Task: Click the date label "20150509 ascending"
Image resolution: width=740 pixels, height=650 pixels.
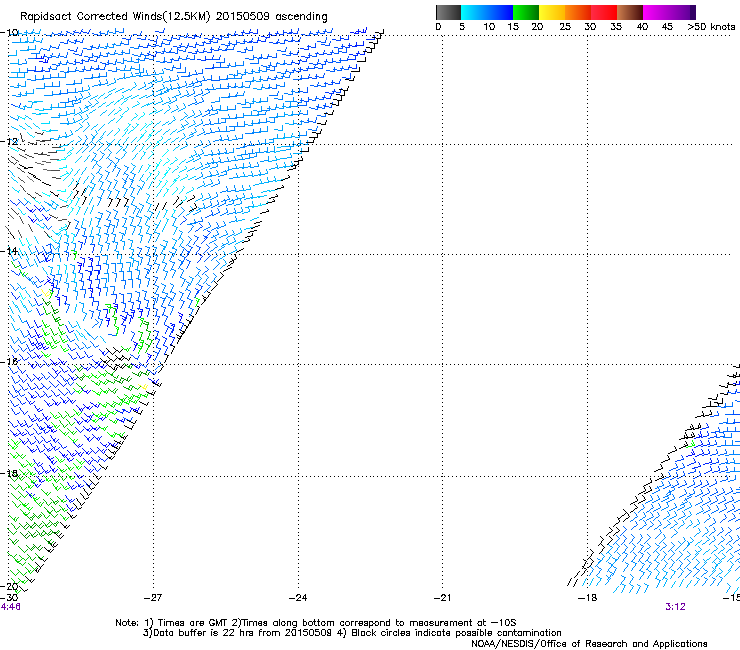Action: [271, 17]
